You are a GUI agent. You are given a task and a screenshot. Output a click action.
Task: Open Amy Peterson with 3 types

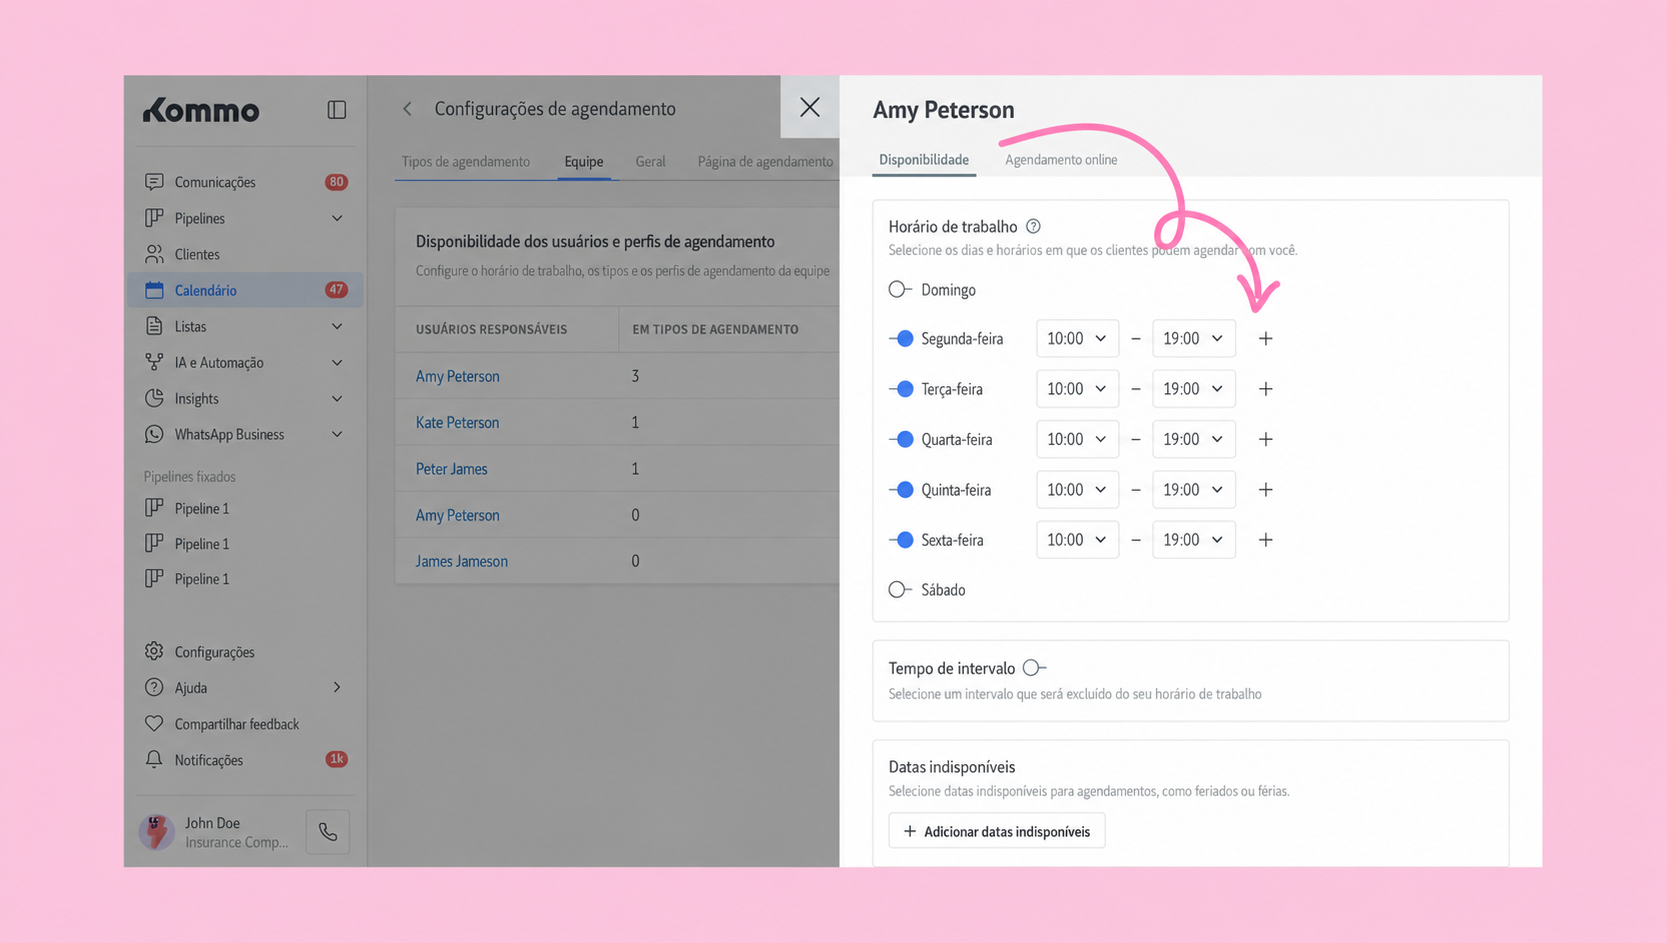[458, 377]
